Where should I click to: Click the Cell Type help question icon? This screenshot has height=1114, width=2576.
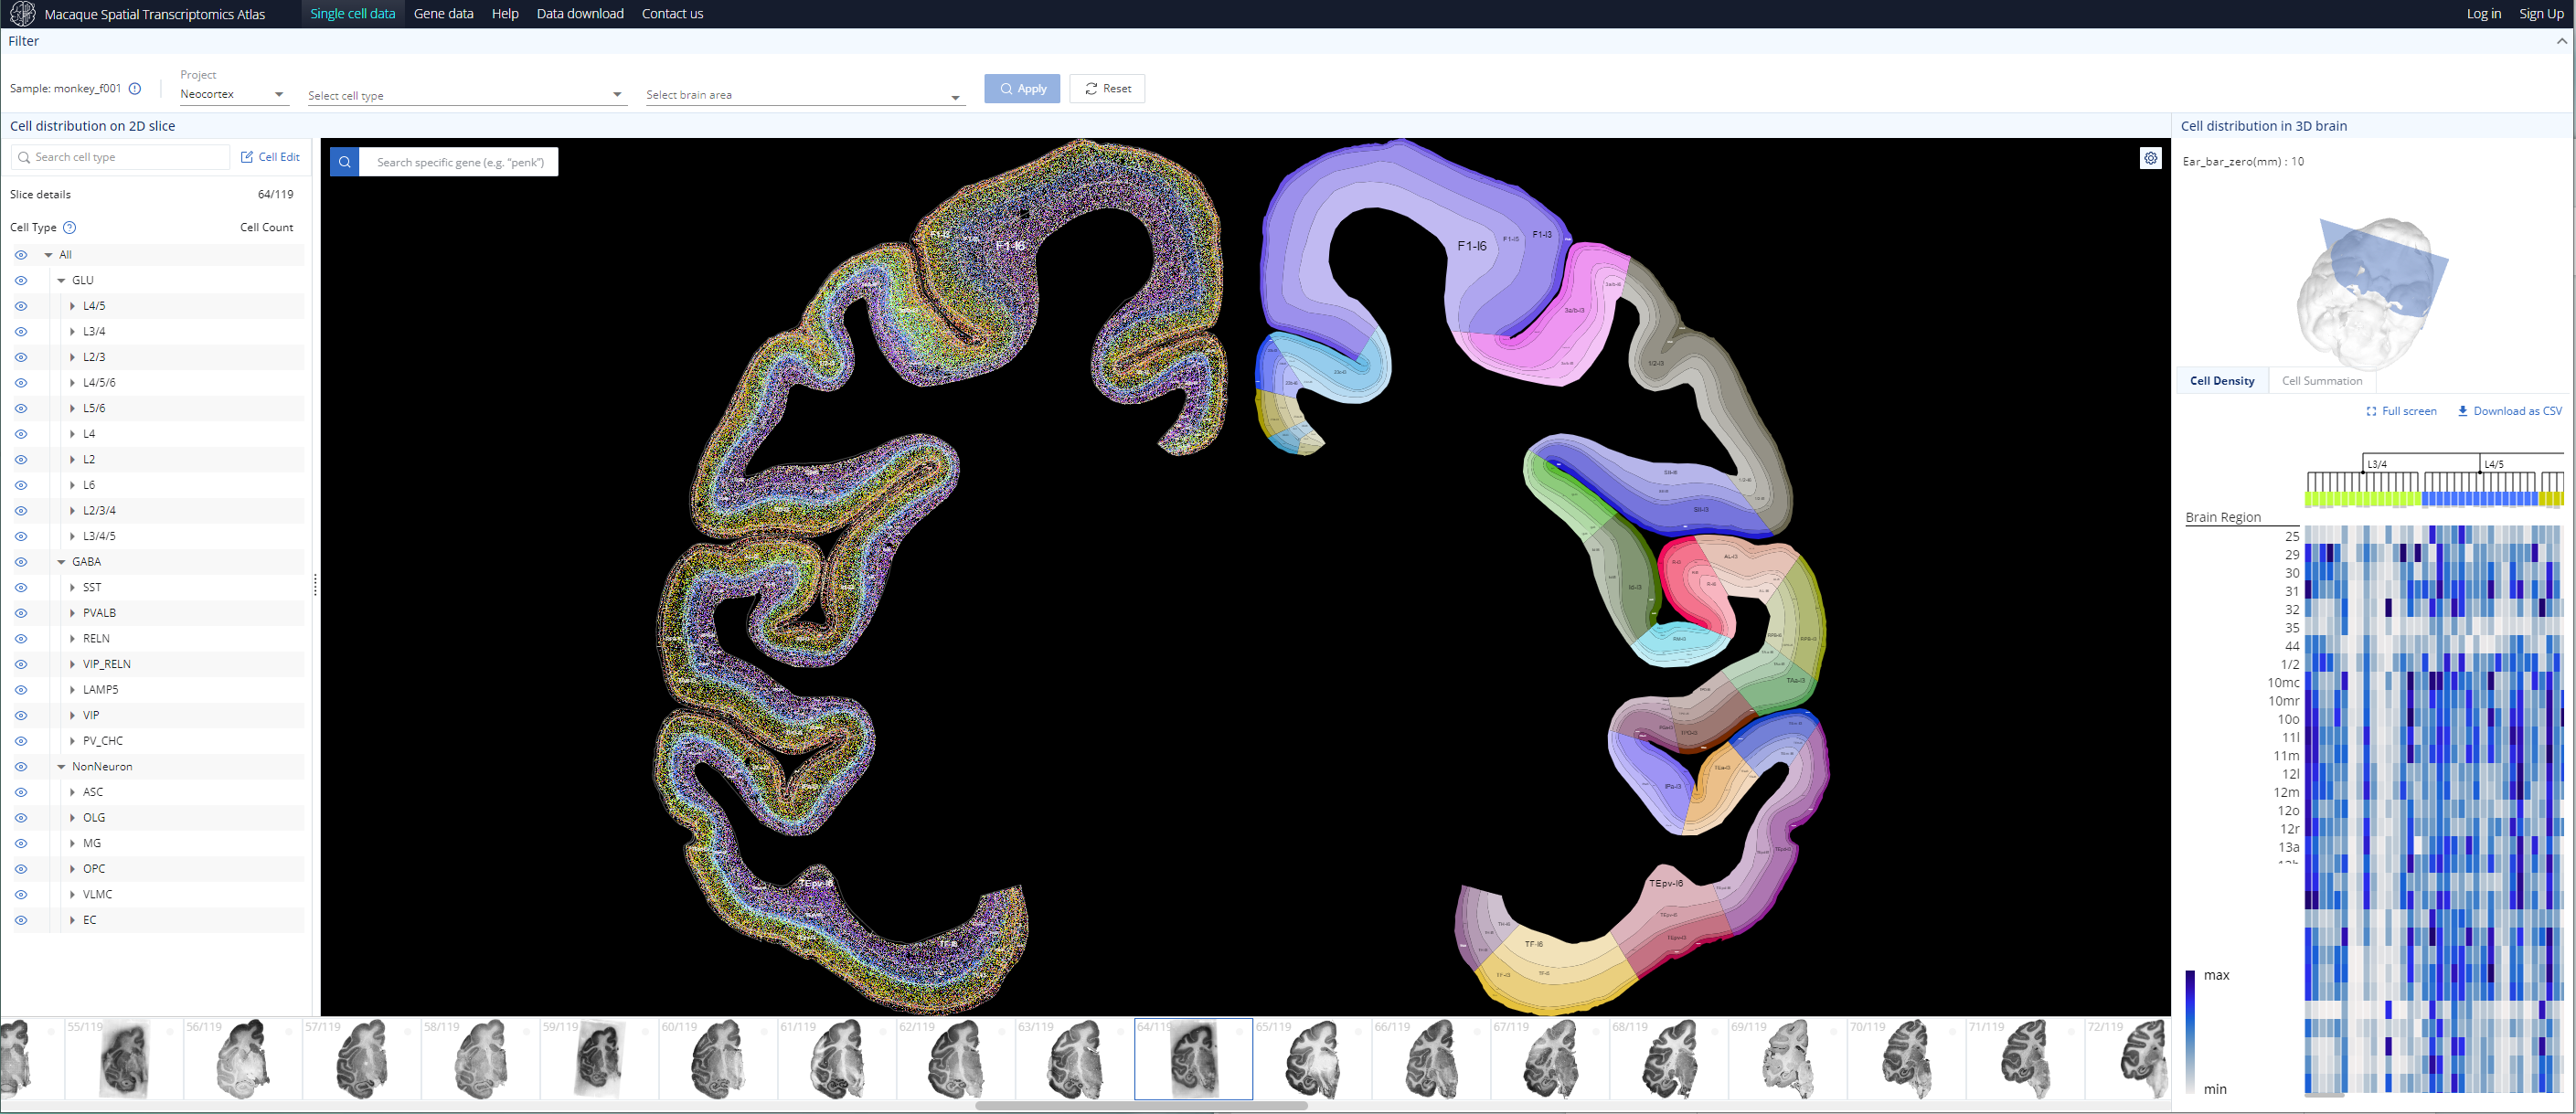click(x=69, y=227)
